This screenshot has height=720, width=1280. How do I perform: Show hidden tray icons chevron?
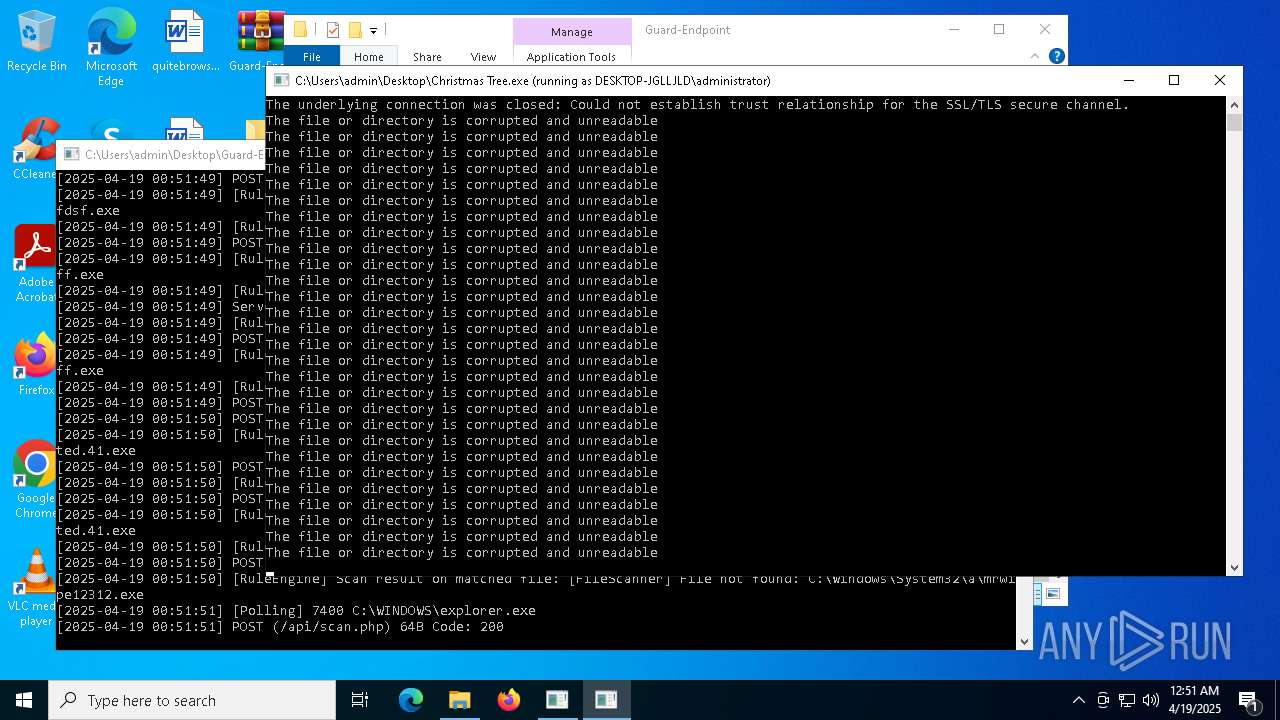(x=1078, y=700)
